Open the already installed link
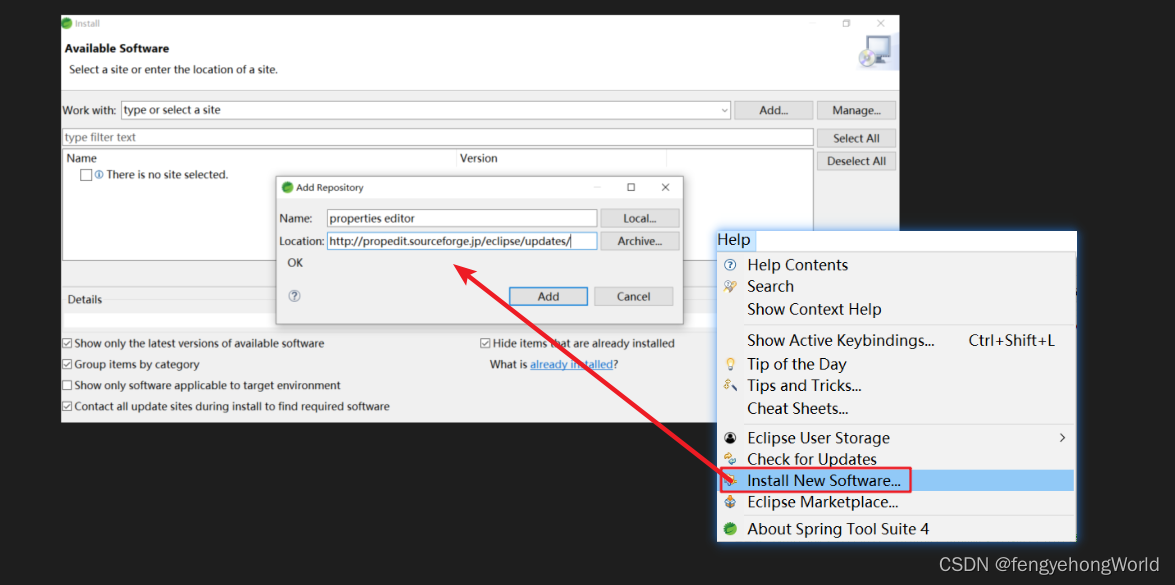The width and height of the screenshot is (1175, 585). click(572, 364)
